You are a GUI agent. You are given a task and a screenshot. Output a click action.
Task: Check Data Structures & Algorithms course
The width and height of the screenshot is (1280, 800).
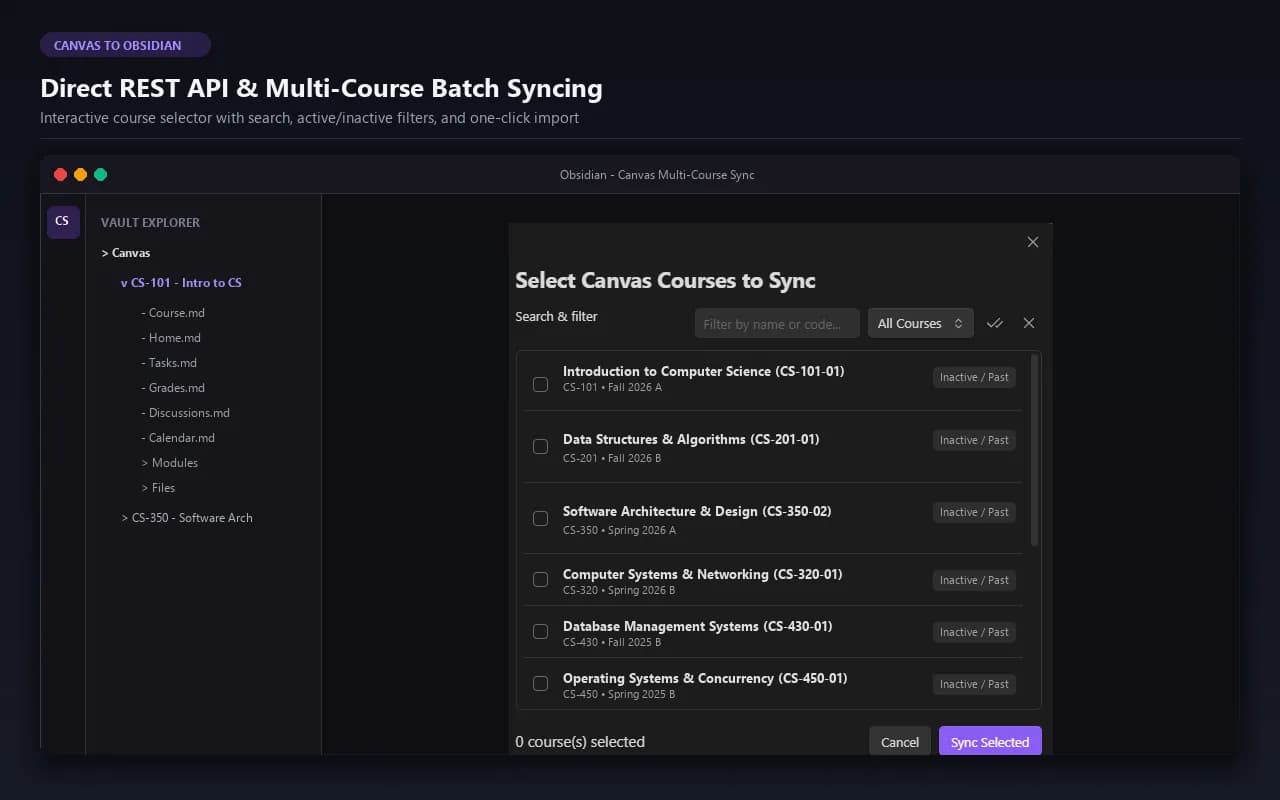point(540,447)
